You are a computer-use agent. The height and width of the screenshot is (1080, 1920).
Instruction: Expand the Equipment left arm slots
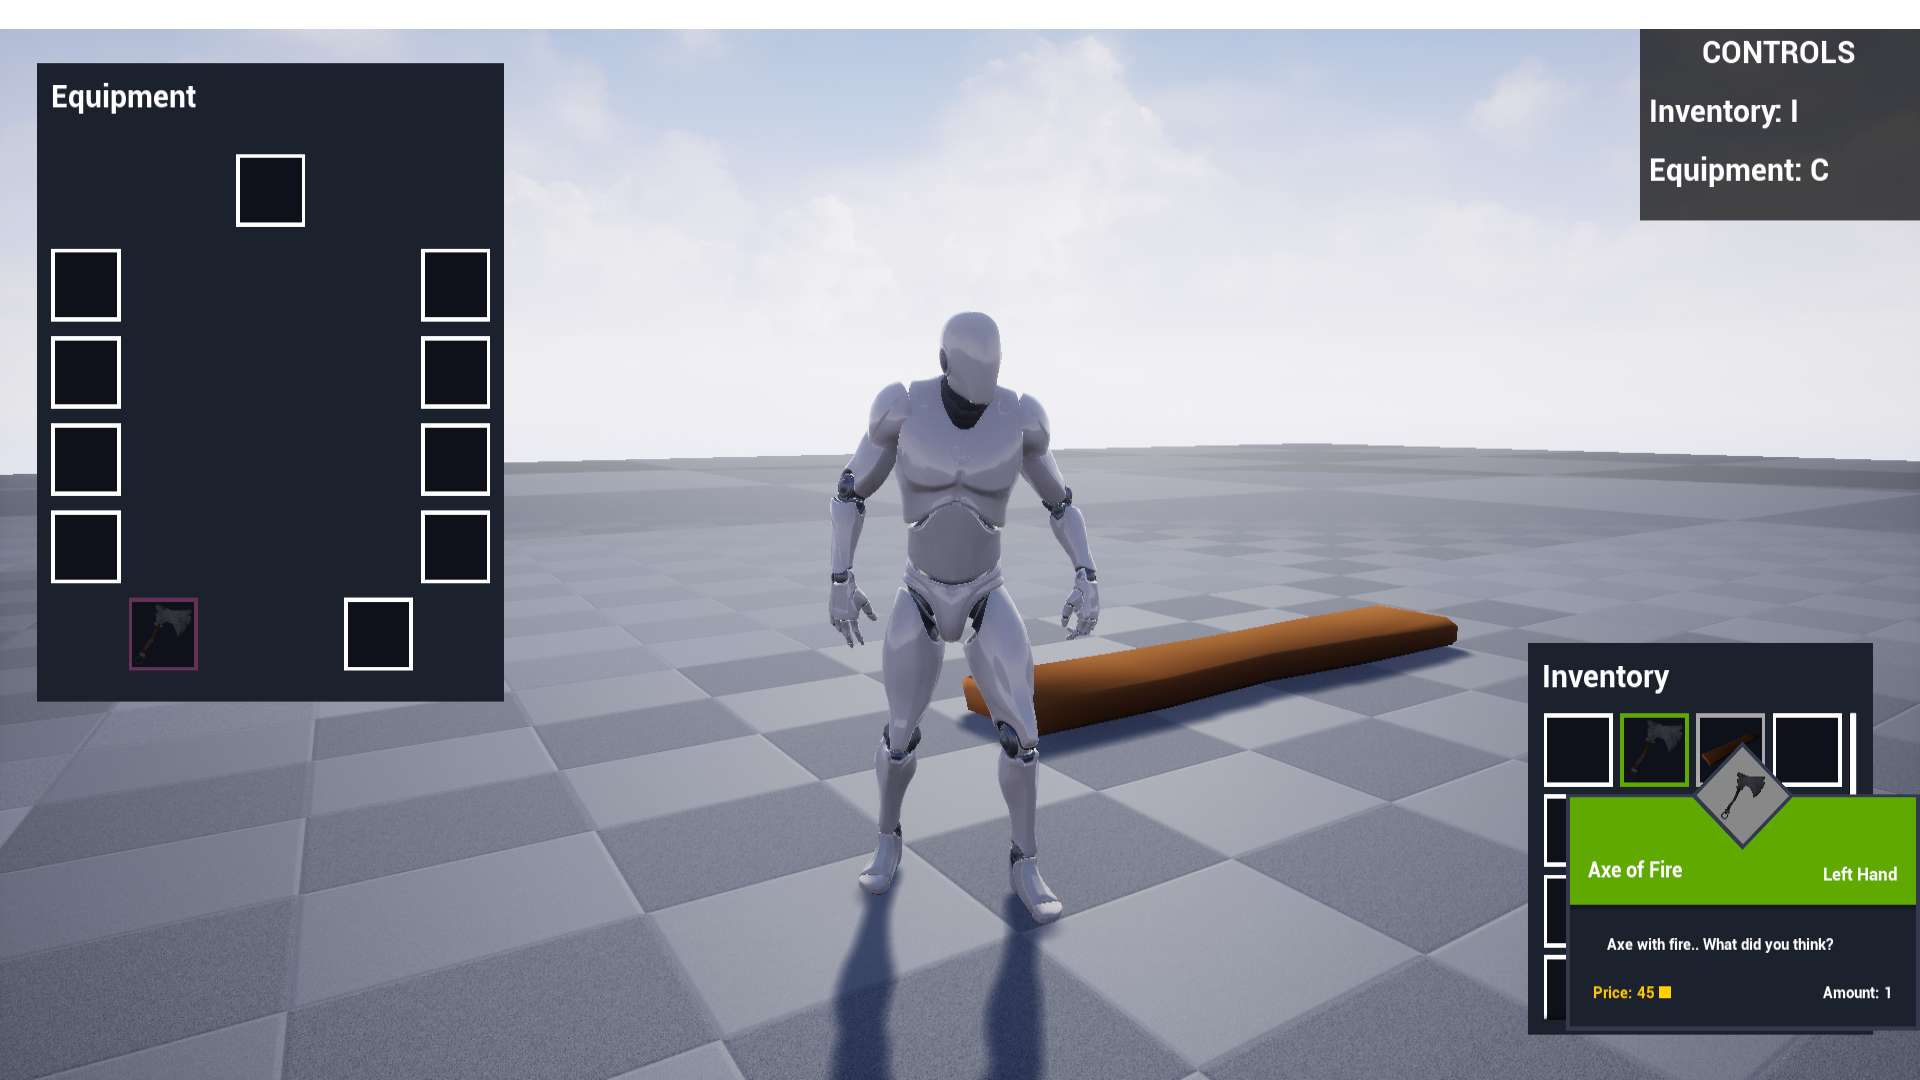click(x=86, y=285)
